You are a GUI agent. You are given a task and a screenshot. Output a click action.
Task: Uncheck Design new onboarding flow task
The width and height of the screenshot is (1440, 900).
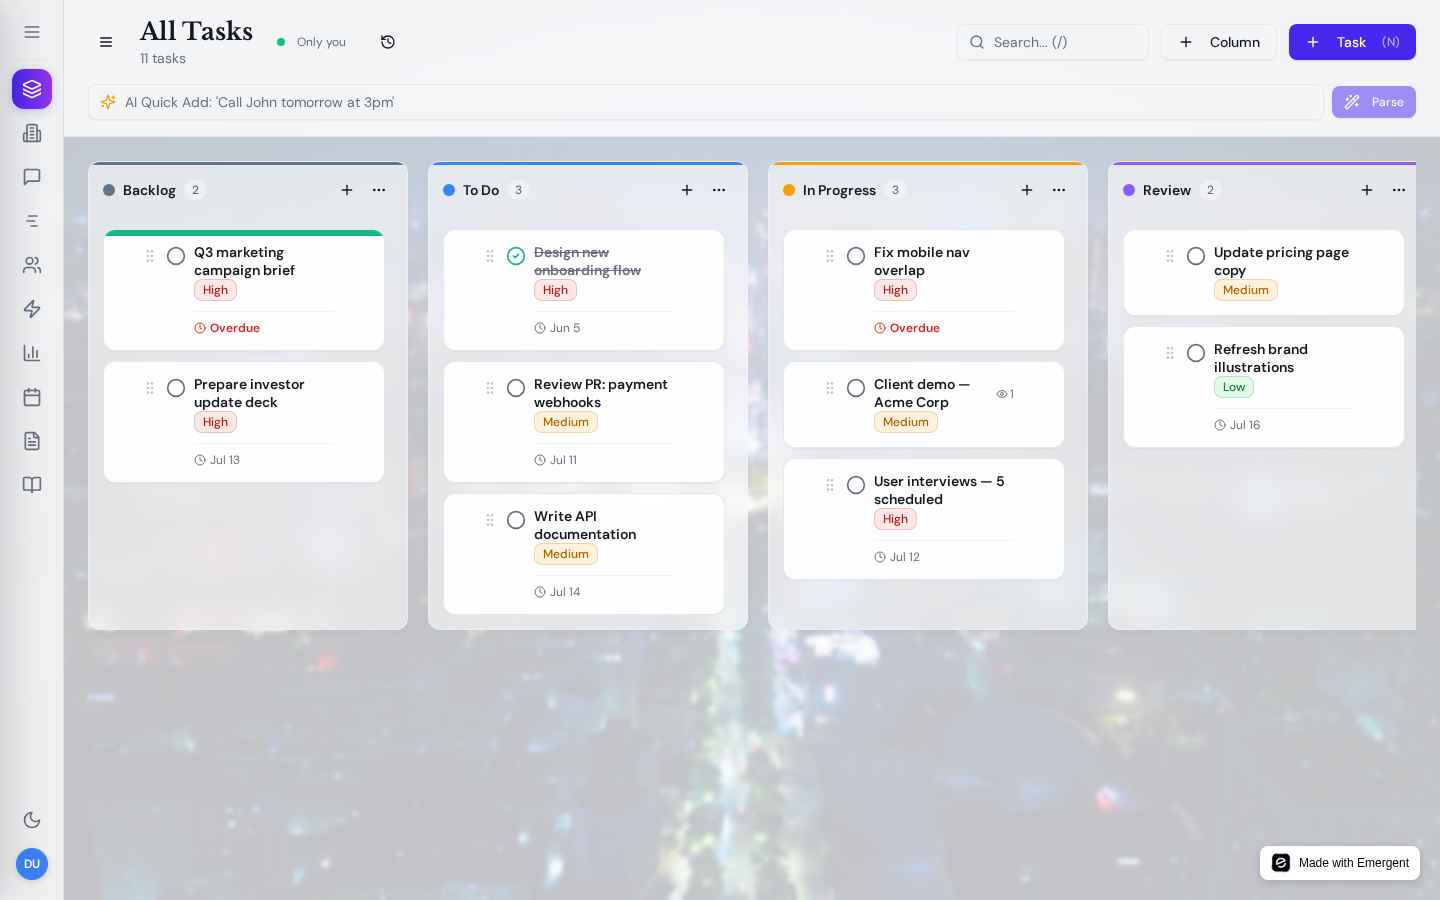(516, 256)
